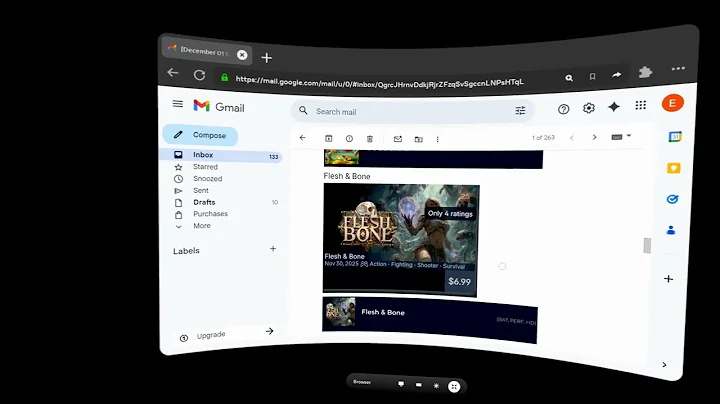Open the VR dock chat icon
The width and height of the screenshot is (720, 404).
(401, 384)
